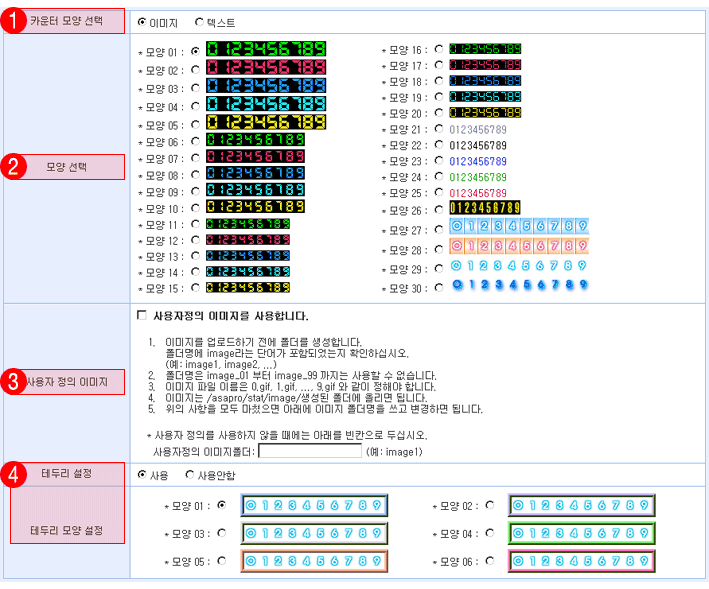Select pink border style 모양 06 radio
709x589 pixels.
[490, 561]
